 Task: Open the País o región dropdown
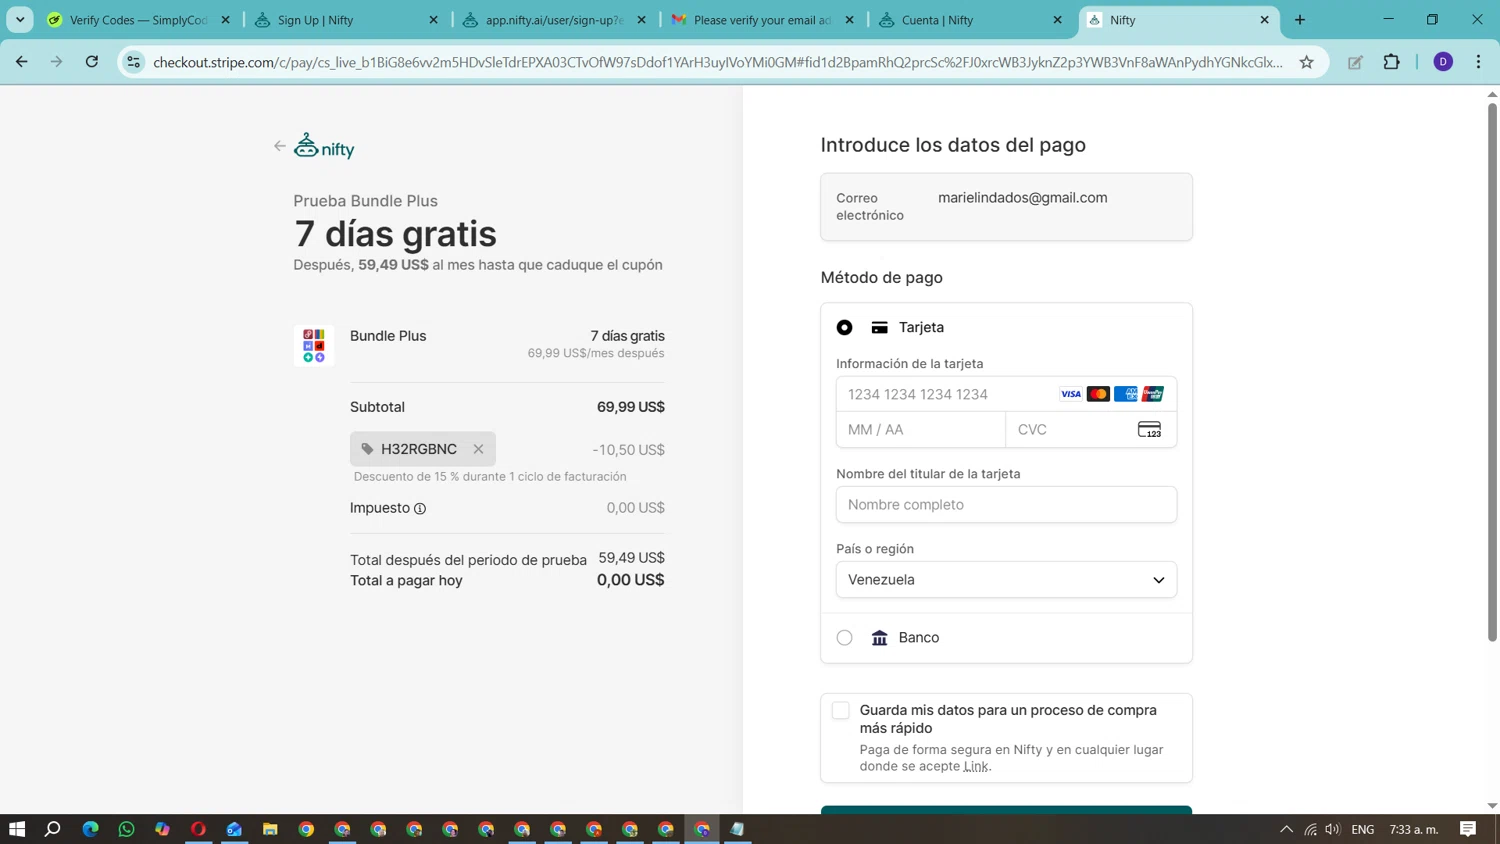click(x=1006, y=580)
